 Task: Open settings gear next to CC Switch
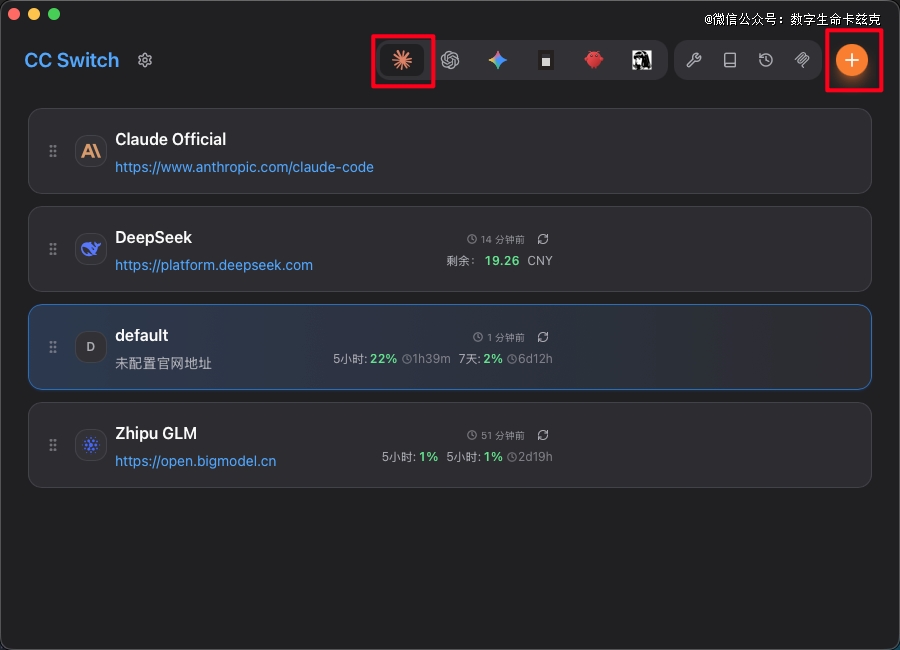click(145, 60)
